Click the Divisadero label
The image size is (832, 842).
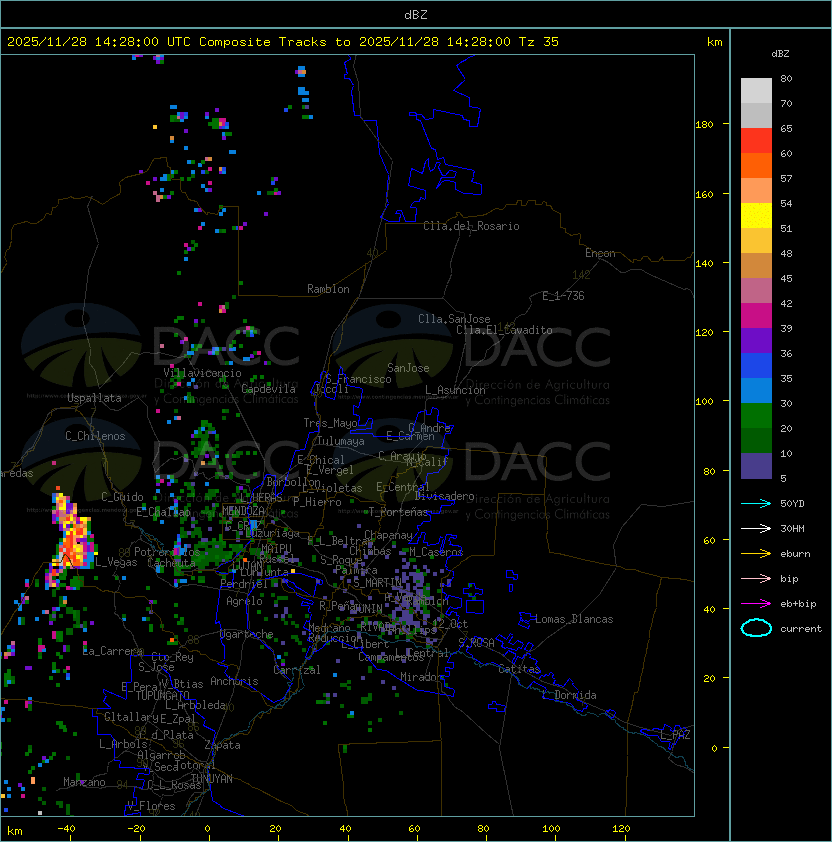pos(445,496)
